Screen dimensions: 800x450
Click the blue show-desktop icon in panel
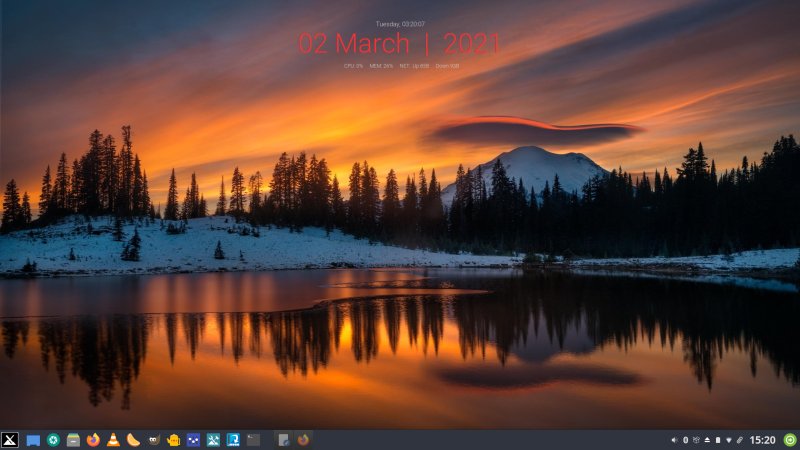(x=33, y=440)
